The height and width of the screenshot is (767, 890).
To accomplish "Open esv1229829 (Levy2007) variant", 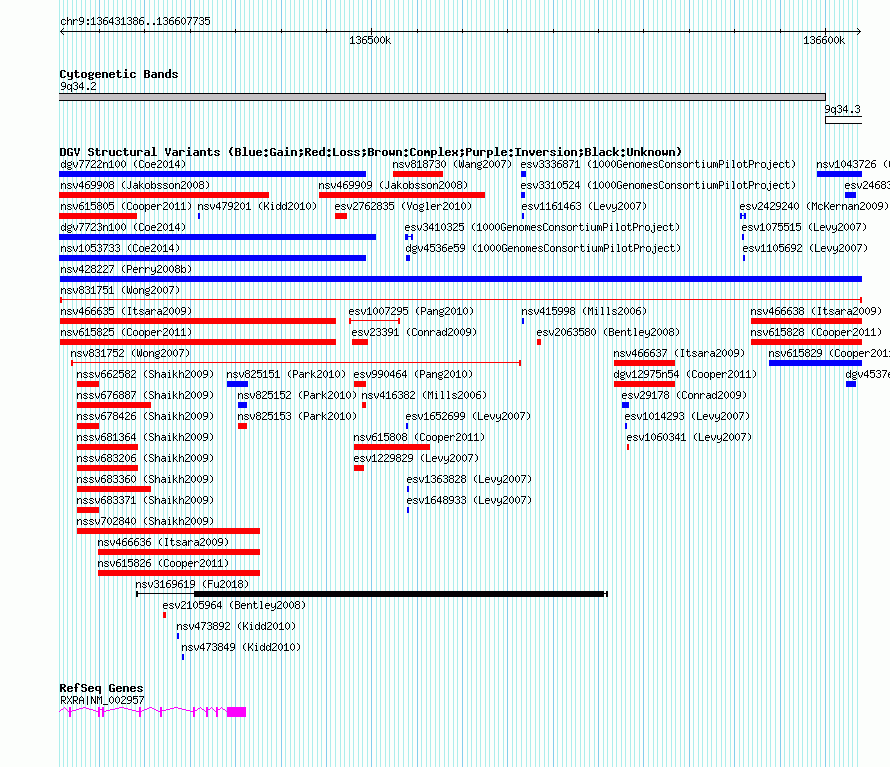I will pos(416,459).
